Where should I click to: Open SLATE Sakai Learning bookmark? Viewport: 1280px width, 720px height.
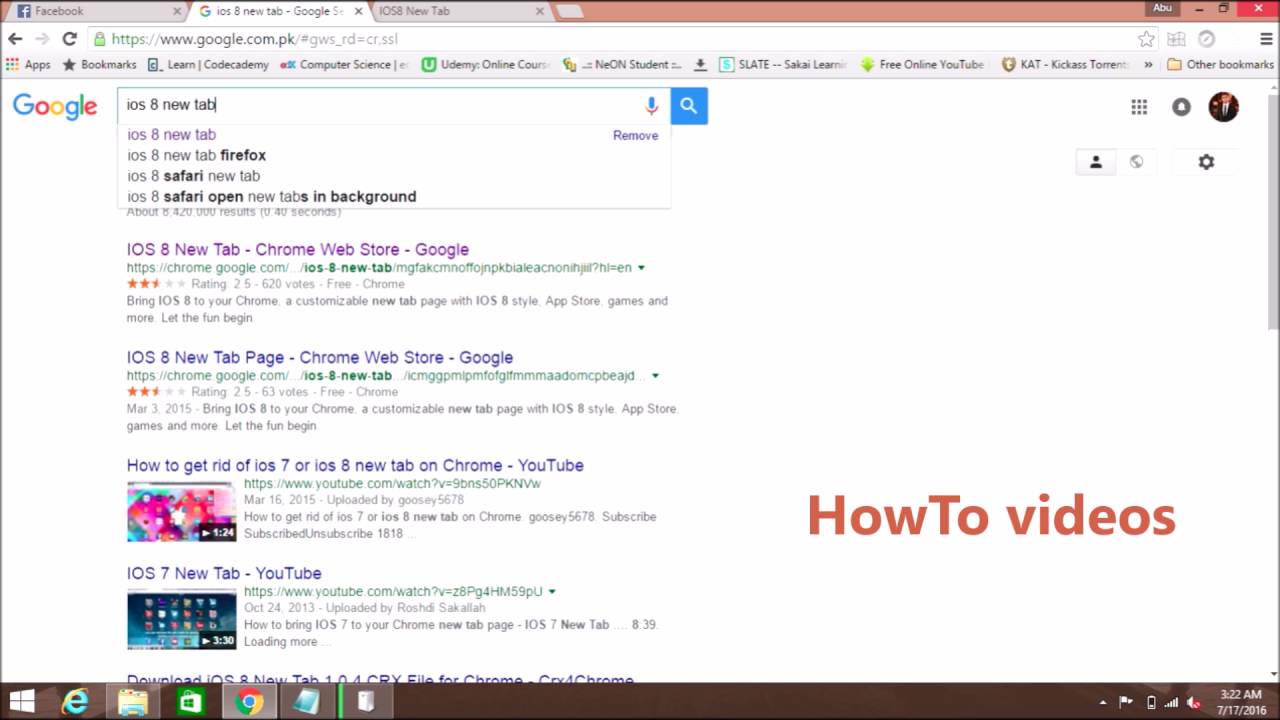coord(783,64)
